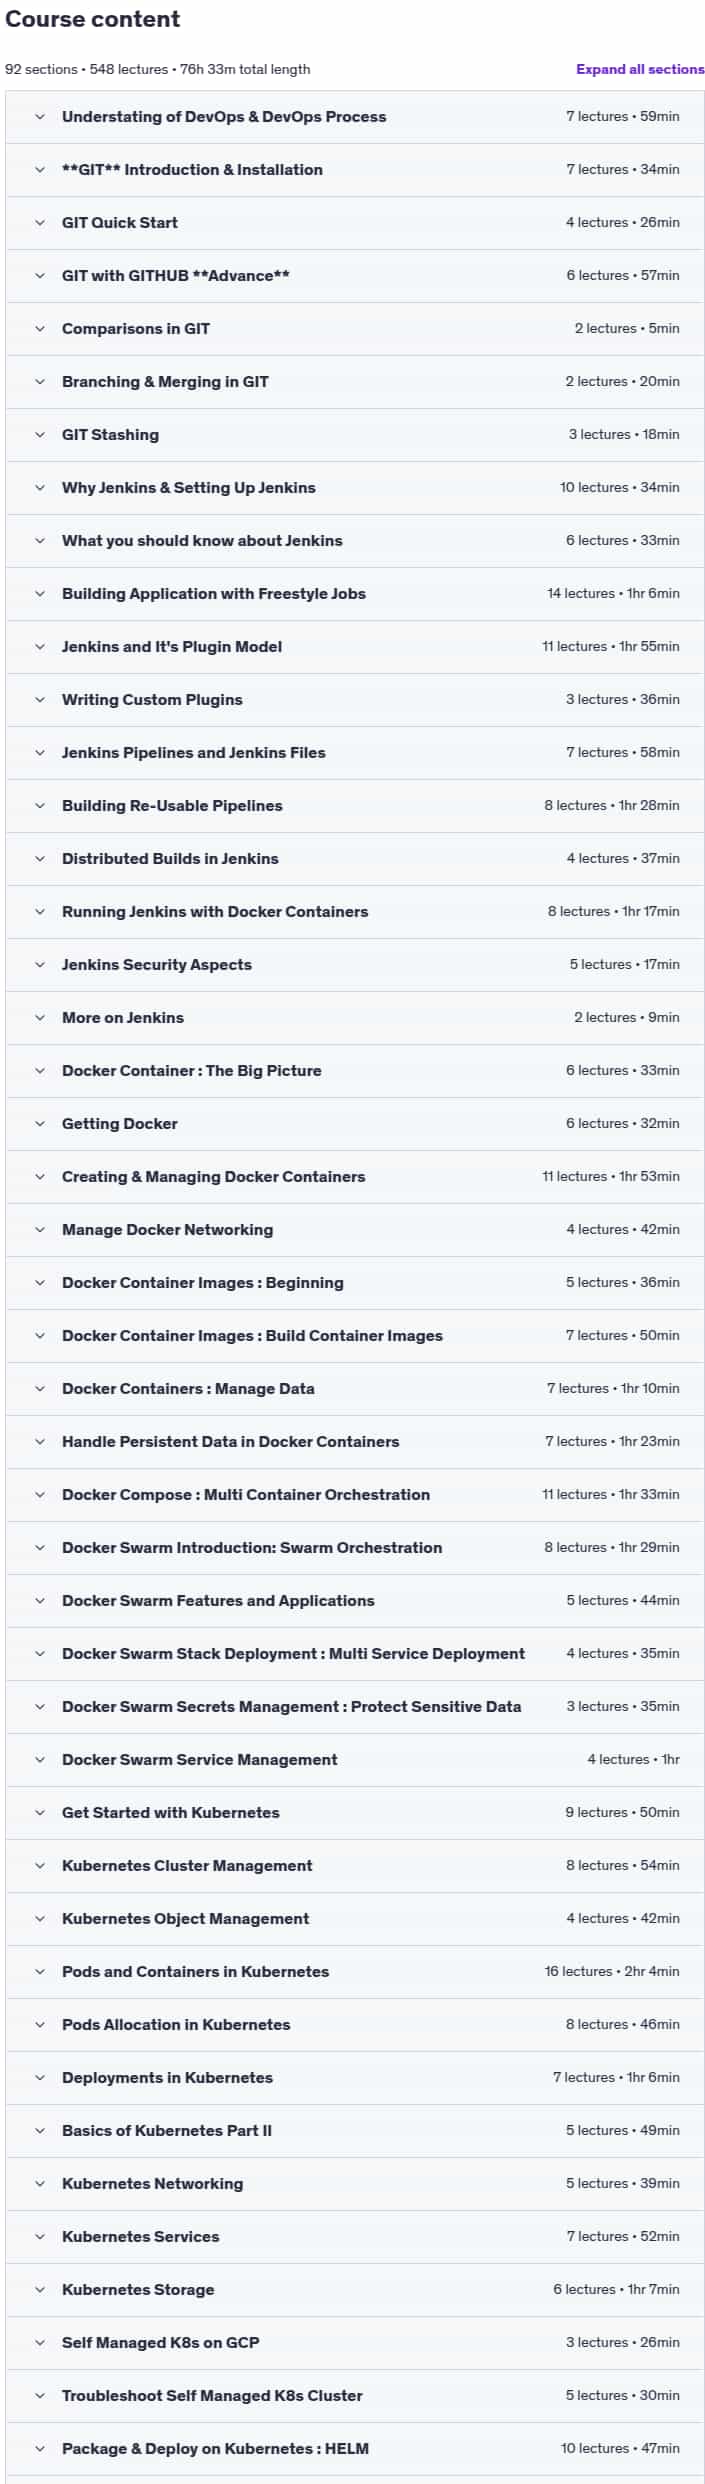Expand chevron for Comparisons in GIT
705x2484 pixels.
click(x=40, y=329)
